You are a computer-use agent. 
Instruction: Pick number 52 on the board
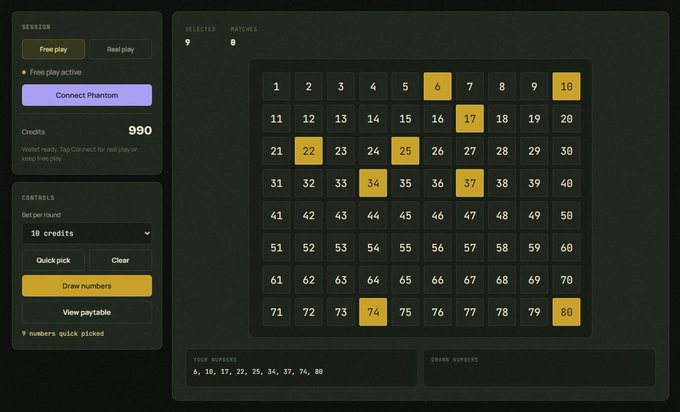coord(309,248)
